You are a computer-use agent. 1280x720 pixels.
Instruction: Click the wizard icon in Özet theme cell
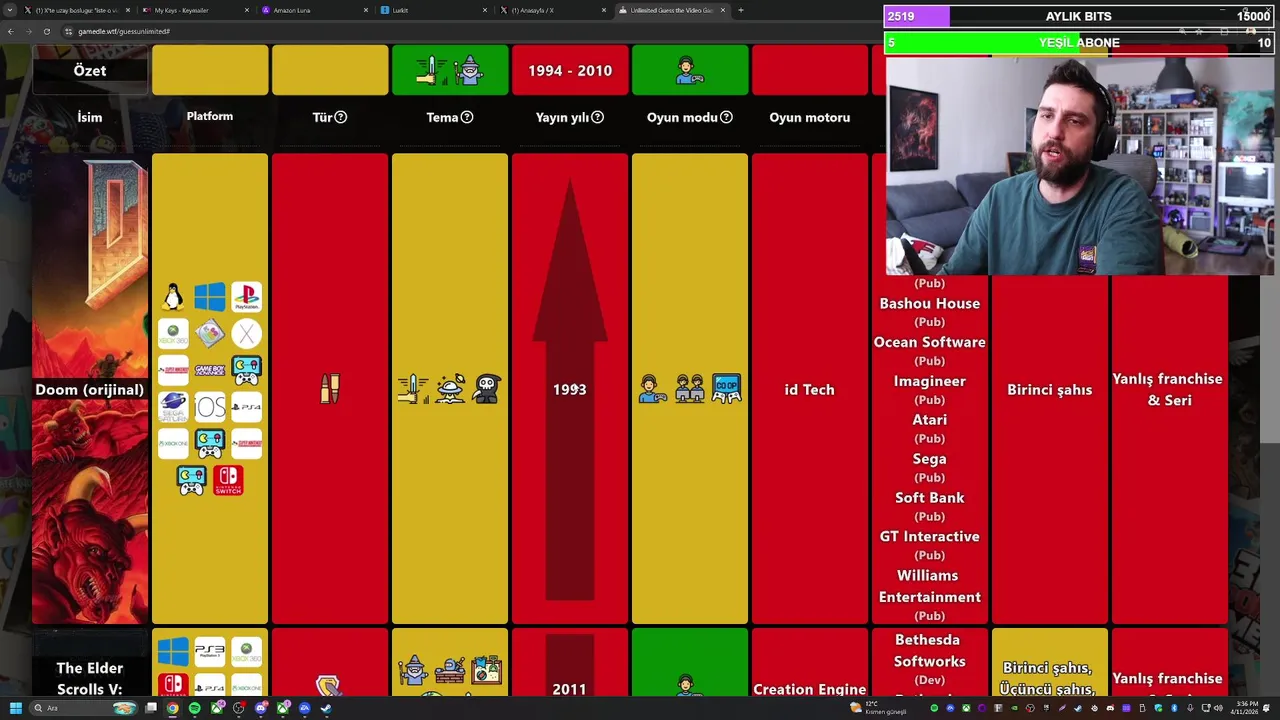(468, 70)
